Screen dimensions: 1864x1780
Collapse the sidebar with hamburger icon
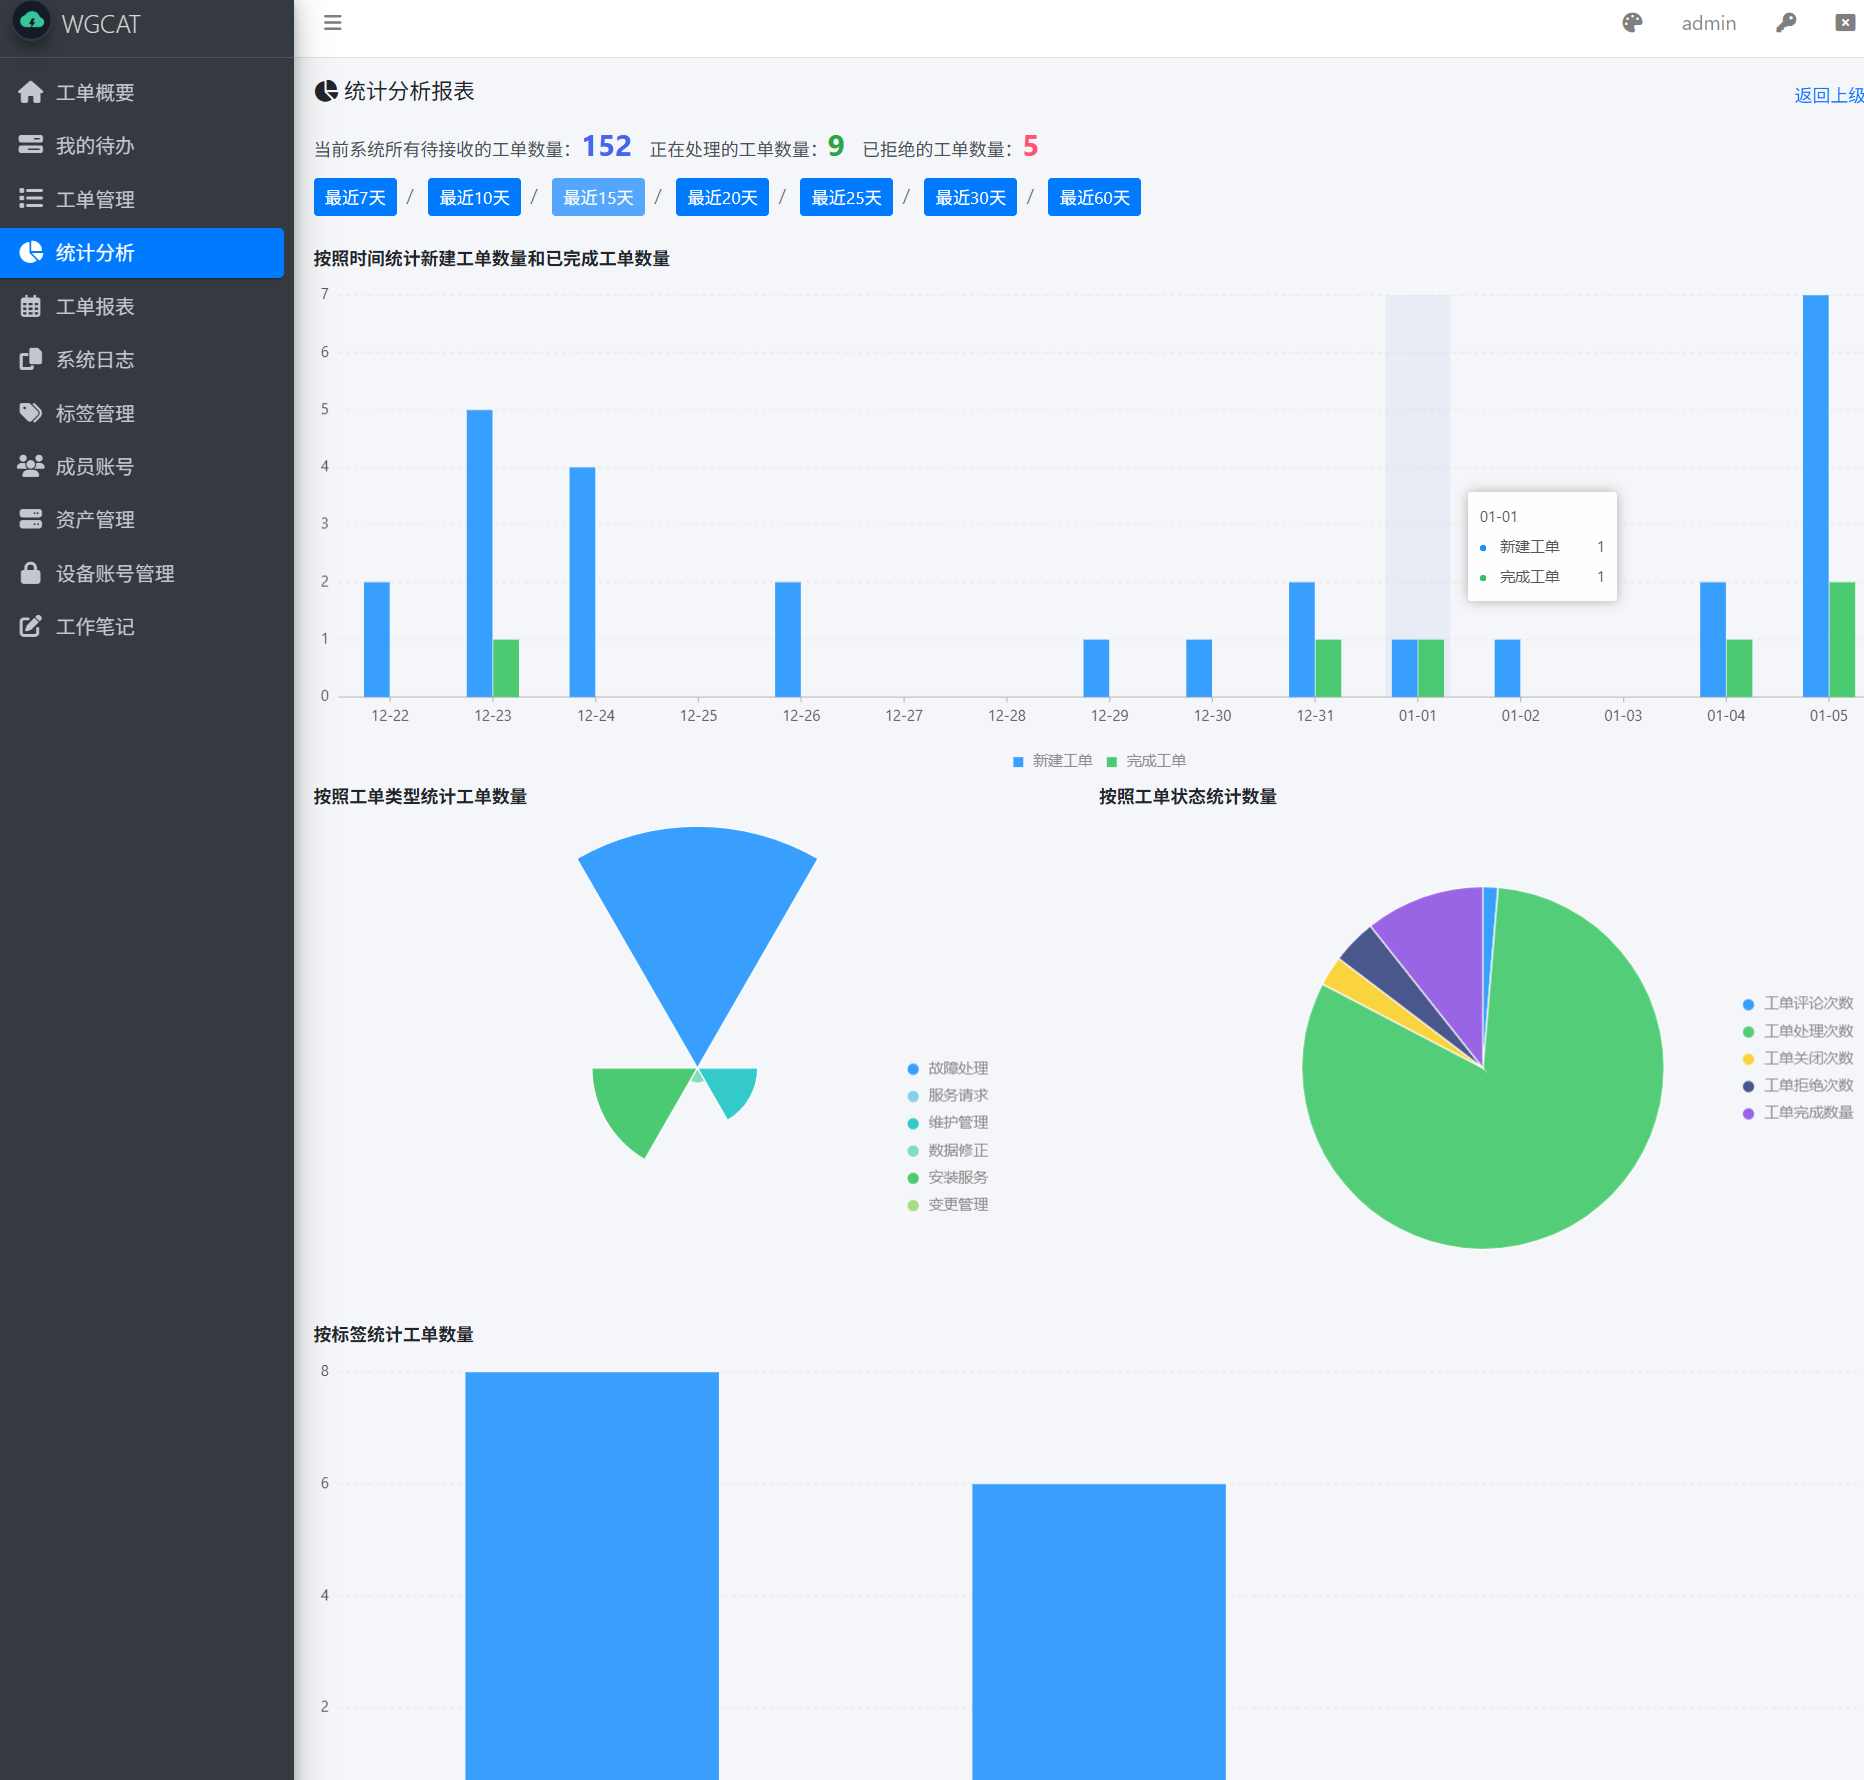[x=332, y=22]
